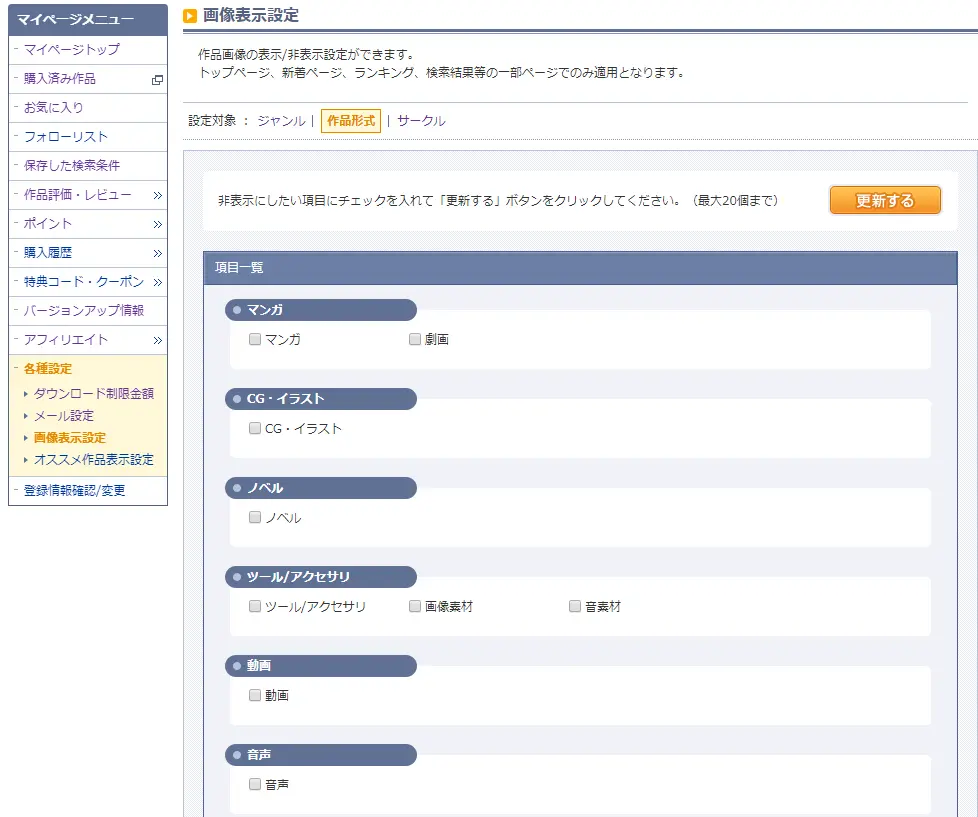Select the 音素材 checkbox
This screenshot has width=978, height=817.
point(575,606)
